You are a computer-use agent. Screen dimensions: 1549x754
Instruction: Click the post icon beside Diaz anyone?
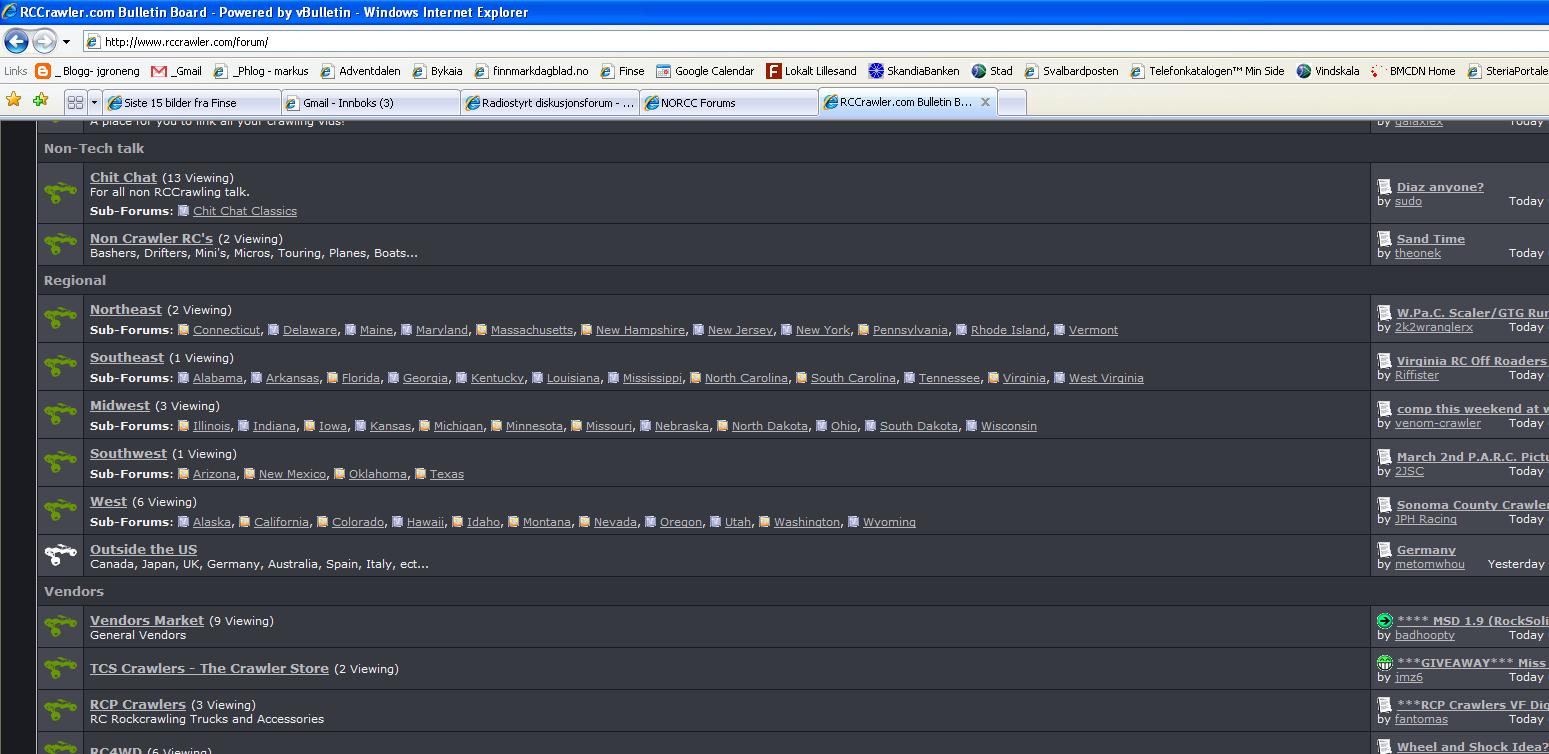[x=1384, y=187]
